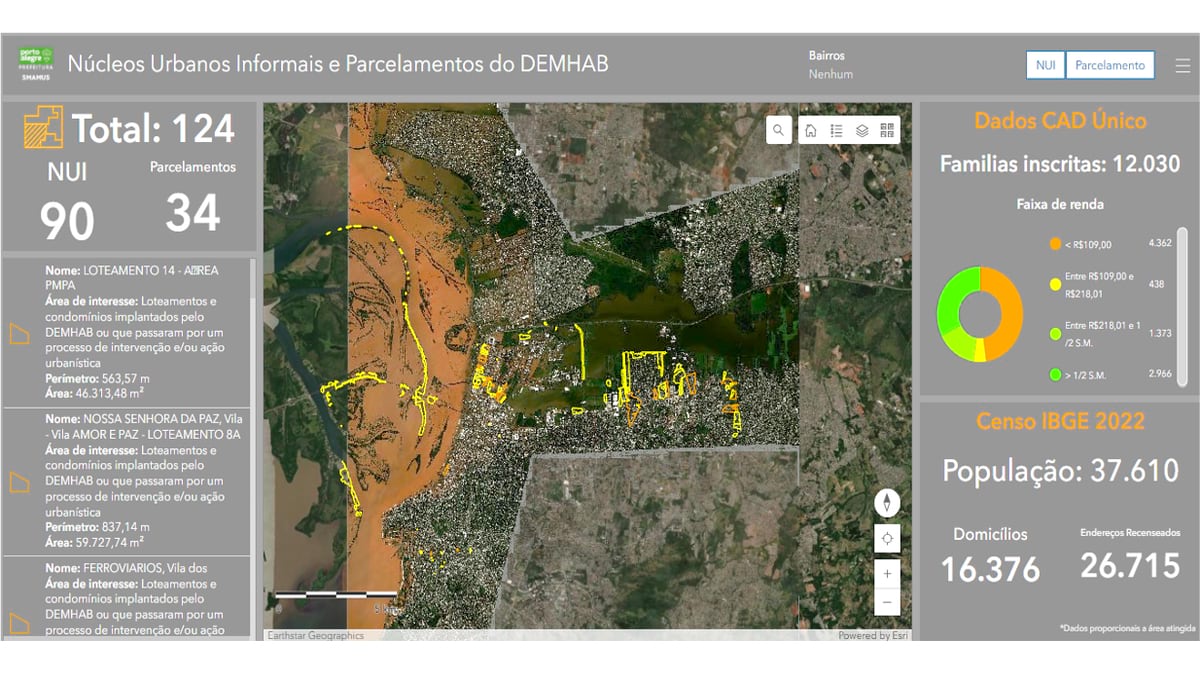Open the hamburger menu at top right
Viewport: 1200px width, 675px height.
pos(1182,64)
